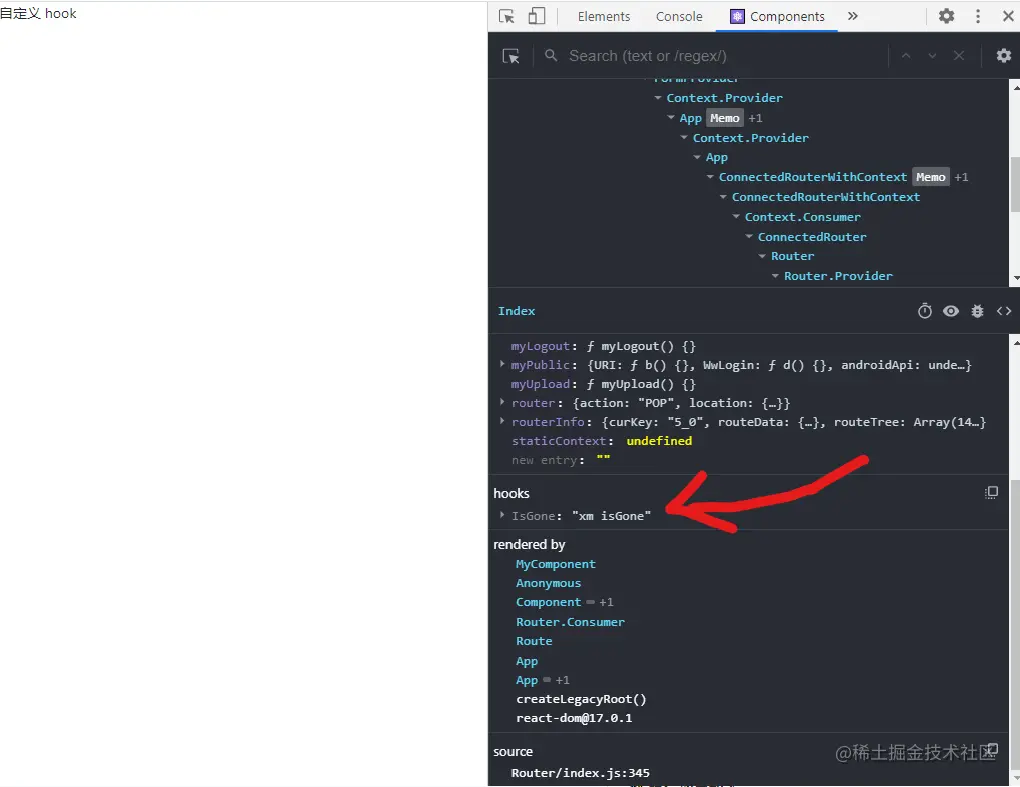Collapse the top Context.Provider node
The width and height of the screenshot is (1020, 787).
[x=658, y=98]
